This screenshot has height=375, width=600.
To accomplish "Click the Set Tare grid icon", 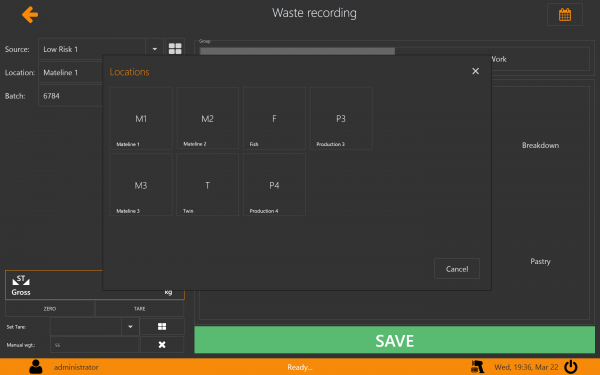I will 162,326.
